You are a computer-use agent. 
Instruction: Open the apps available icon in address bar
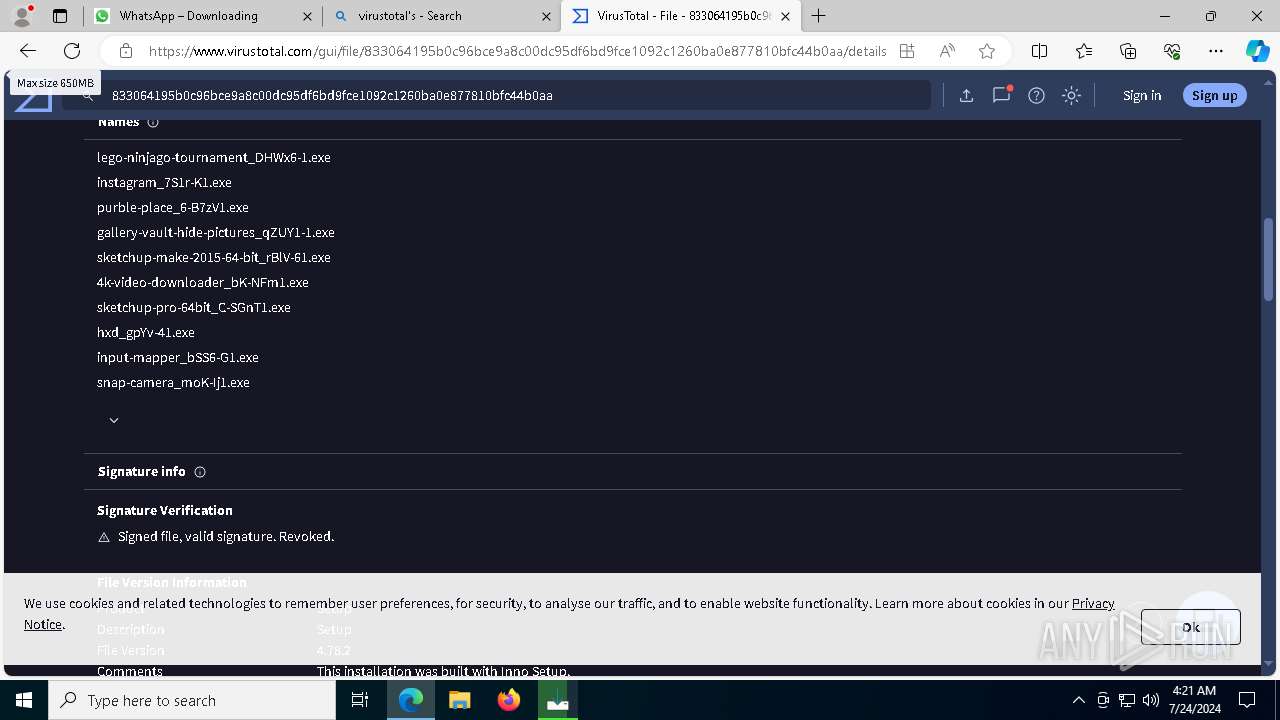pos(907,51)
